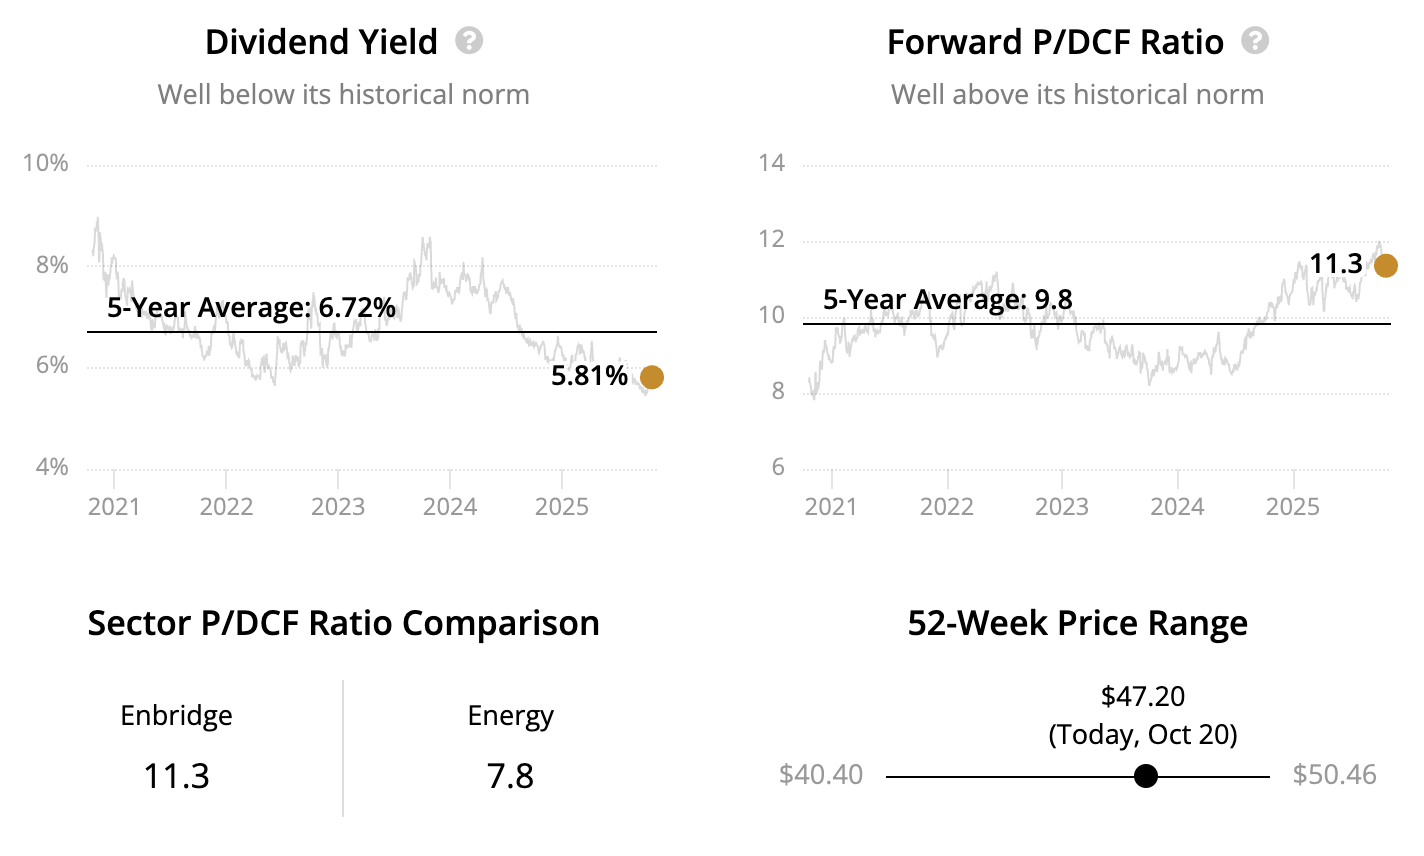1424x856 pixels.
Task: Select the Energy sector label
Action: point(510,716)
